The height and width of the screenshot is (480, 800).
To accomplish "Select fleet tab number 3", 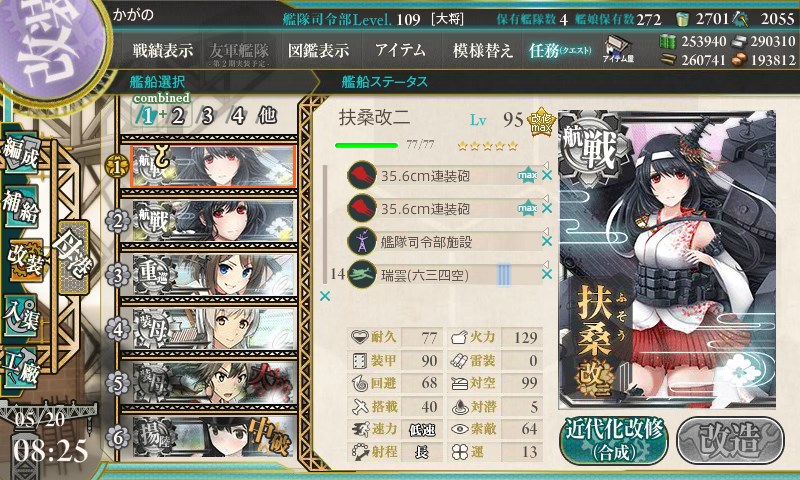I will point(206,116).
